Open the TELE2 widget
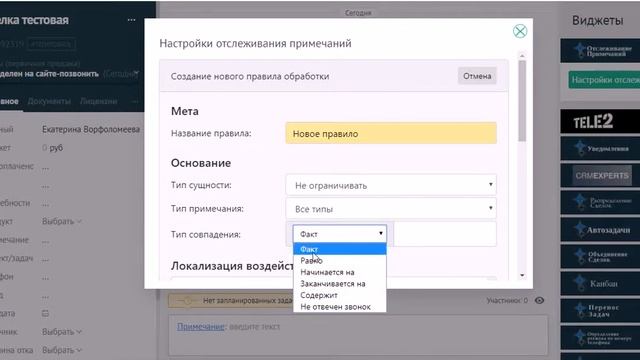 pos(600,121)
